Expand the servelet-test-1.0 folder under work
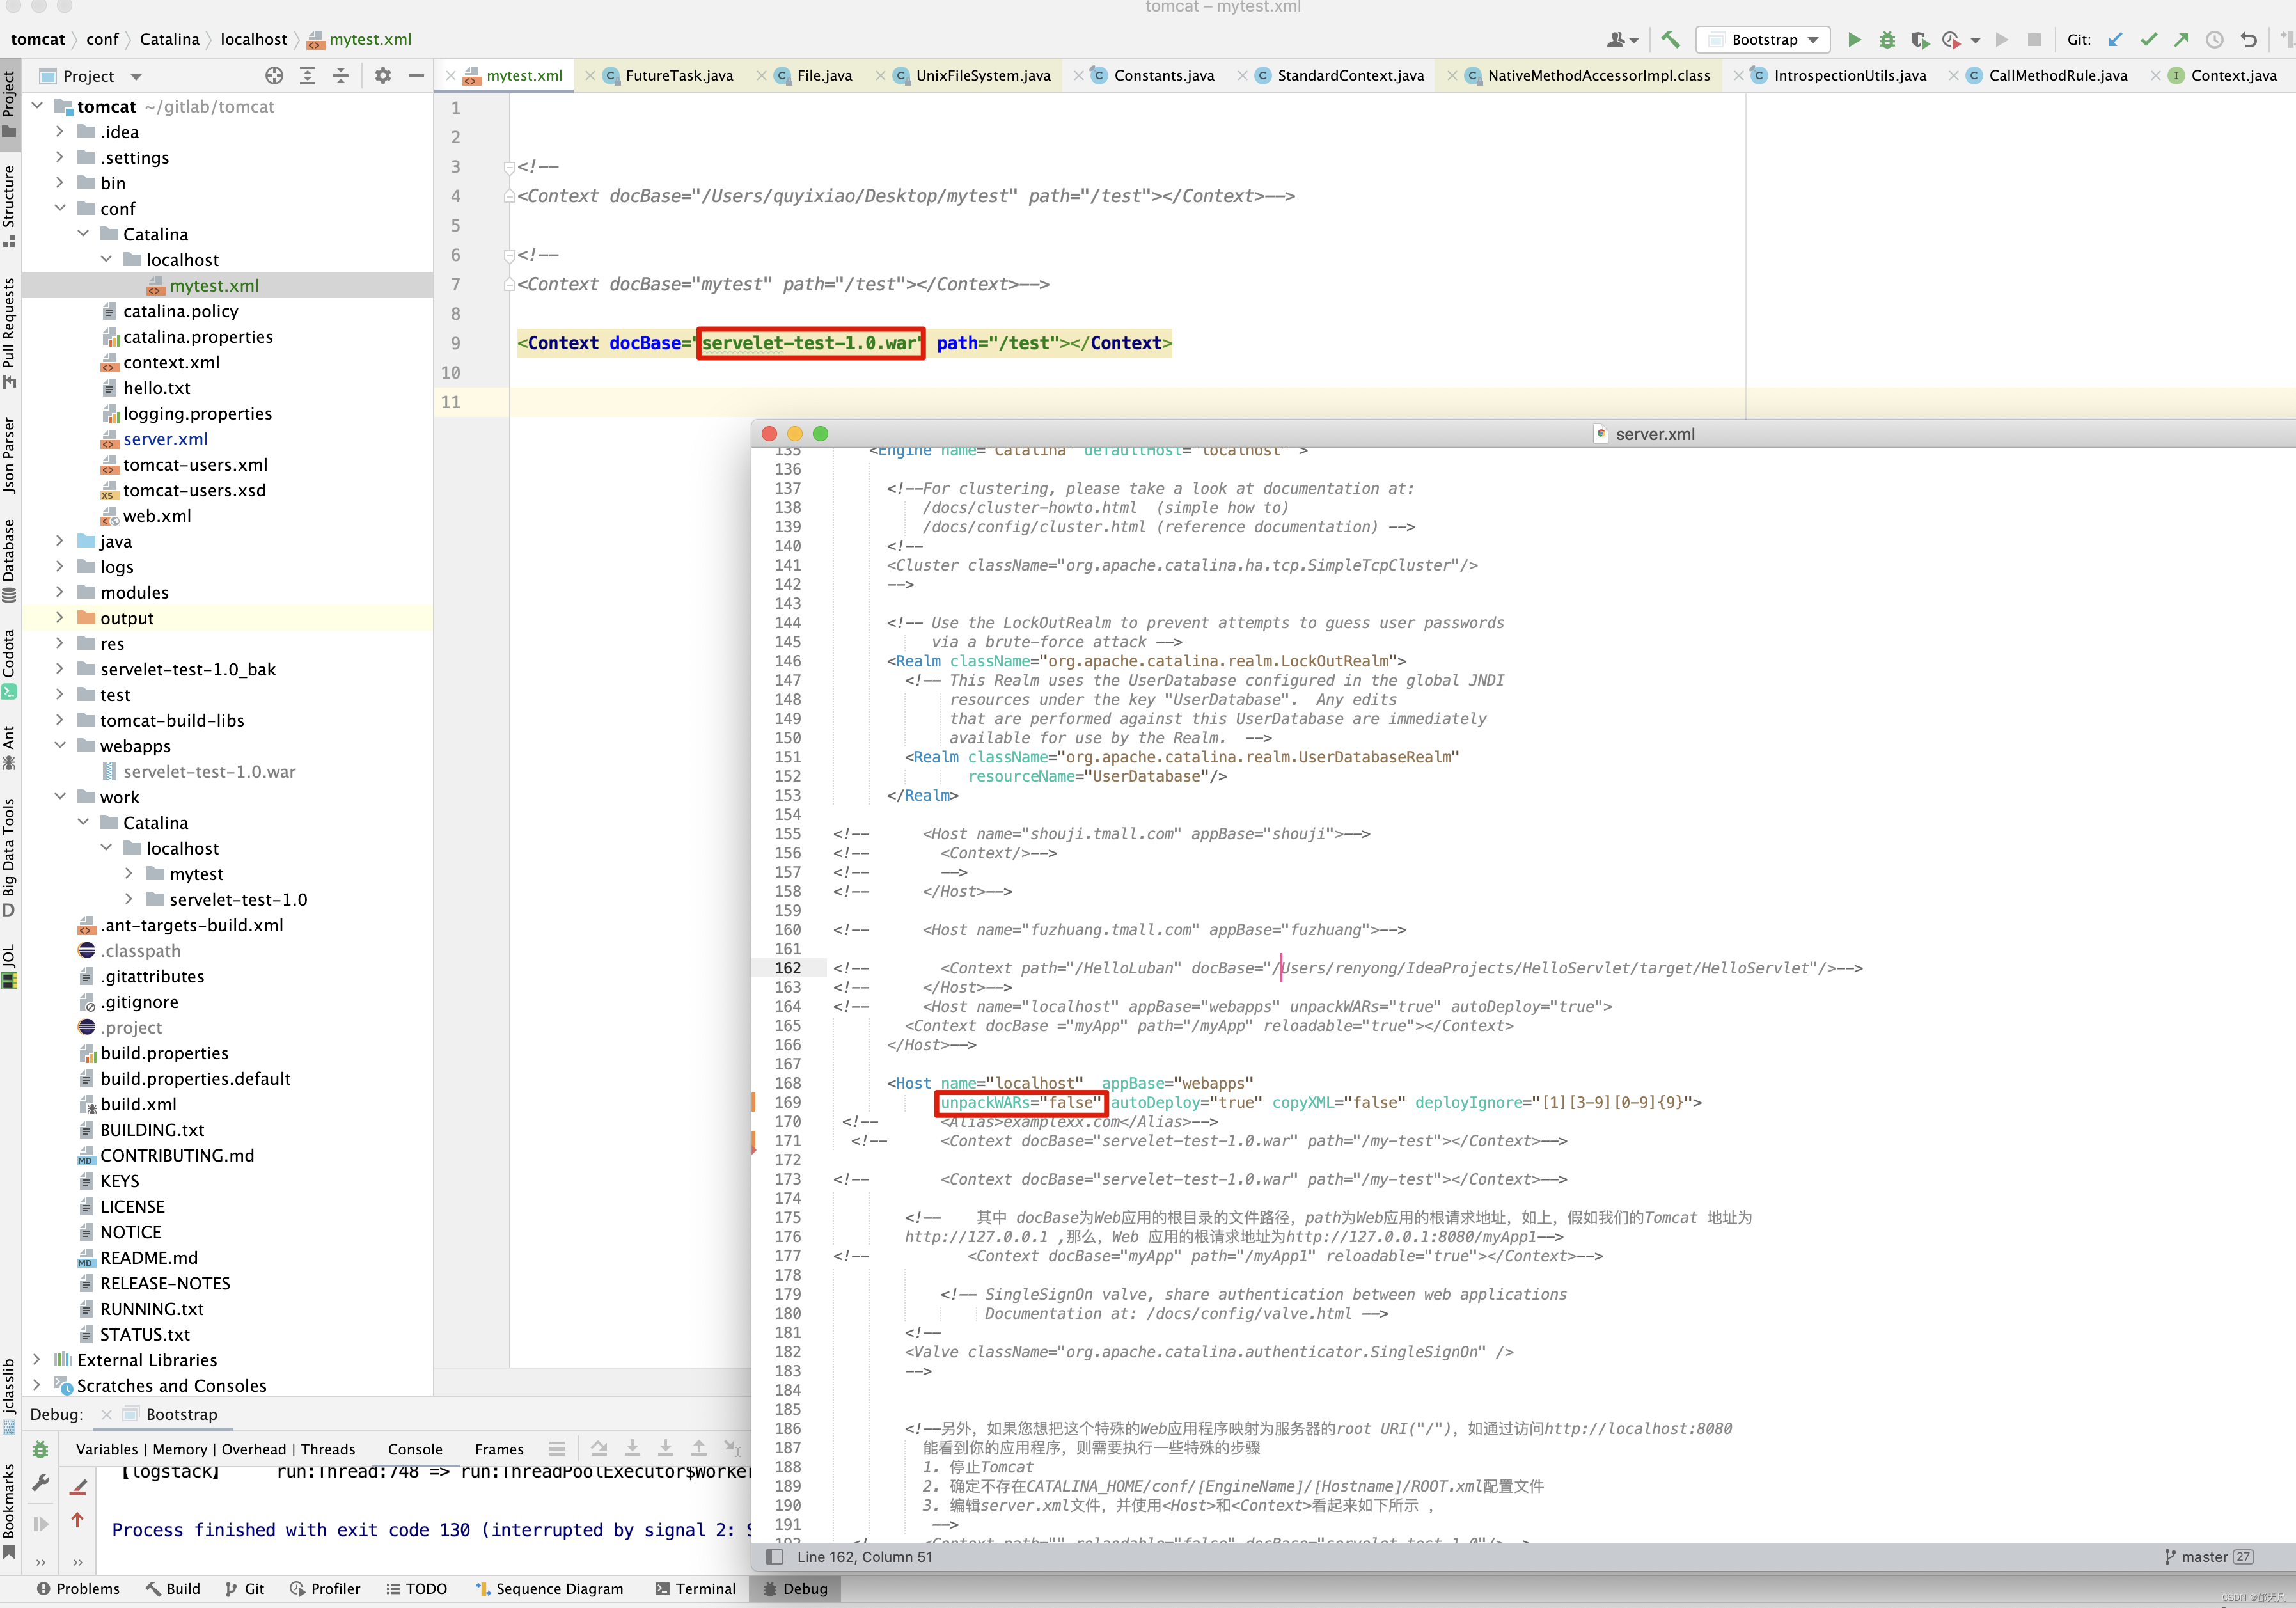The image size is (2296, 1608). (129, 900)
